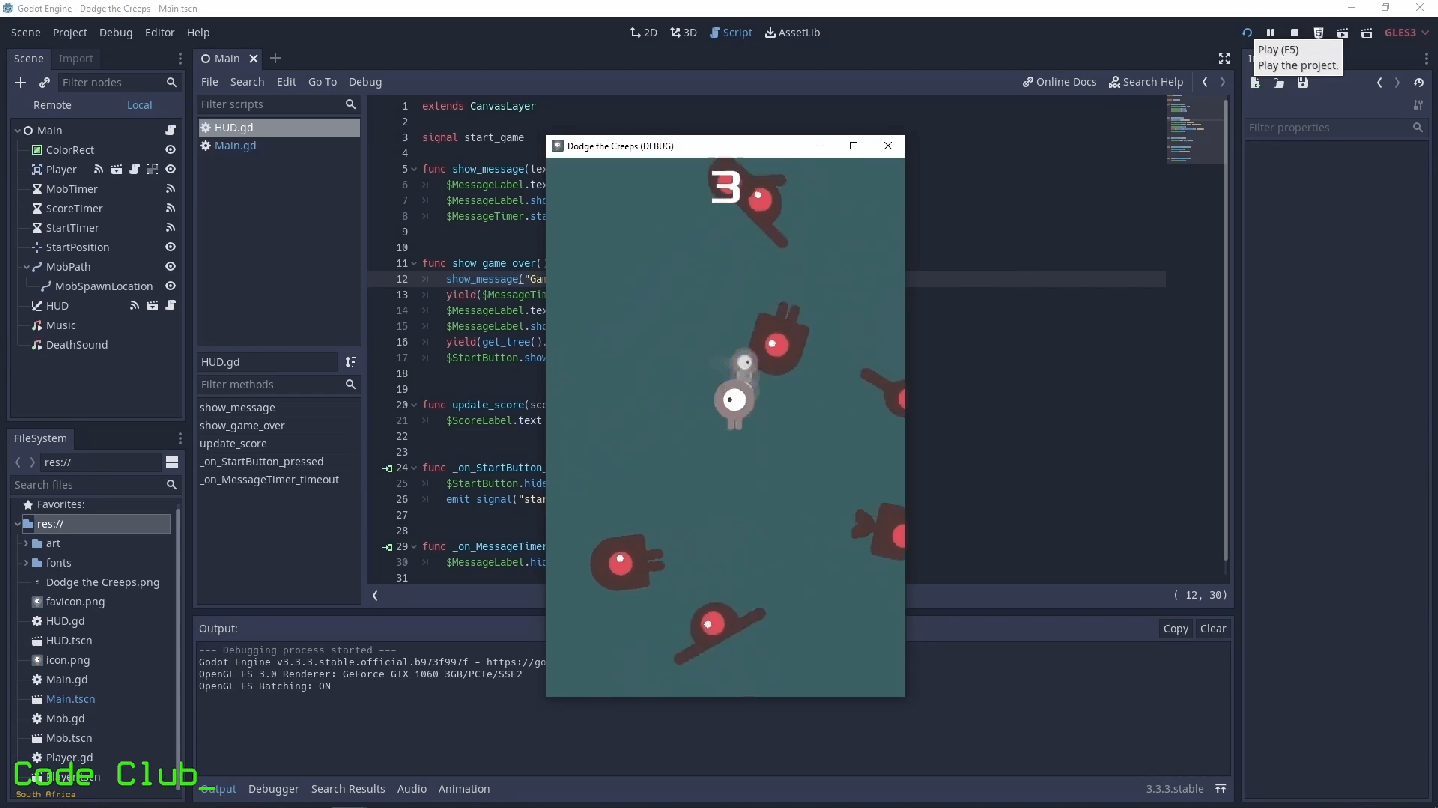This screenshot has width=1438, height=808.
Task: Open the GLES3 renderer dropdown
Action: point(1405,33)
